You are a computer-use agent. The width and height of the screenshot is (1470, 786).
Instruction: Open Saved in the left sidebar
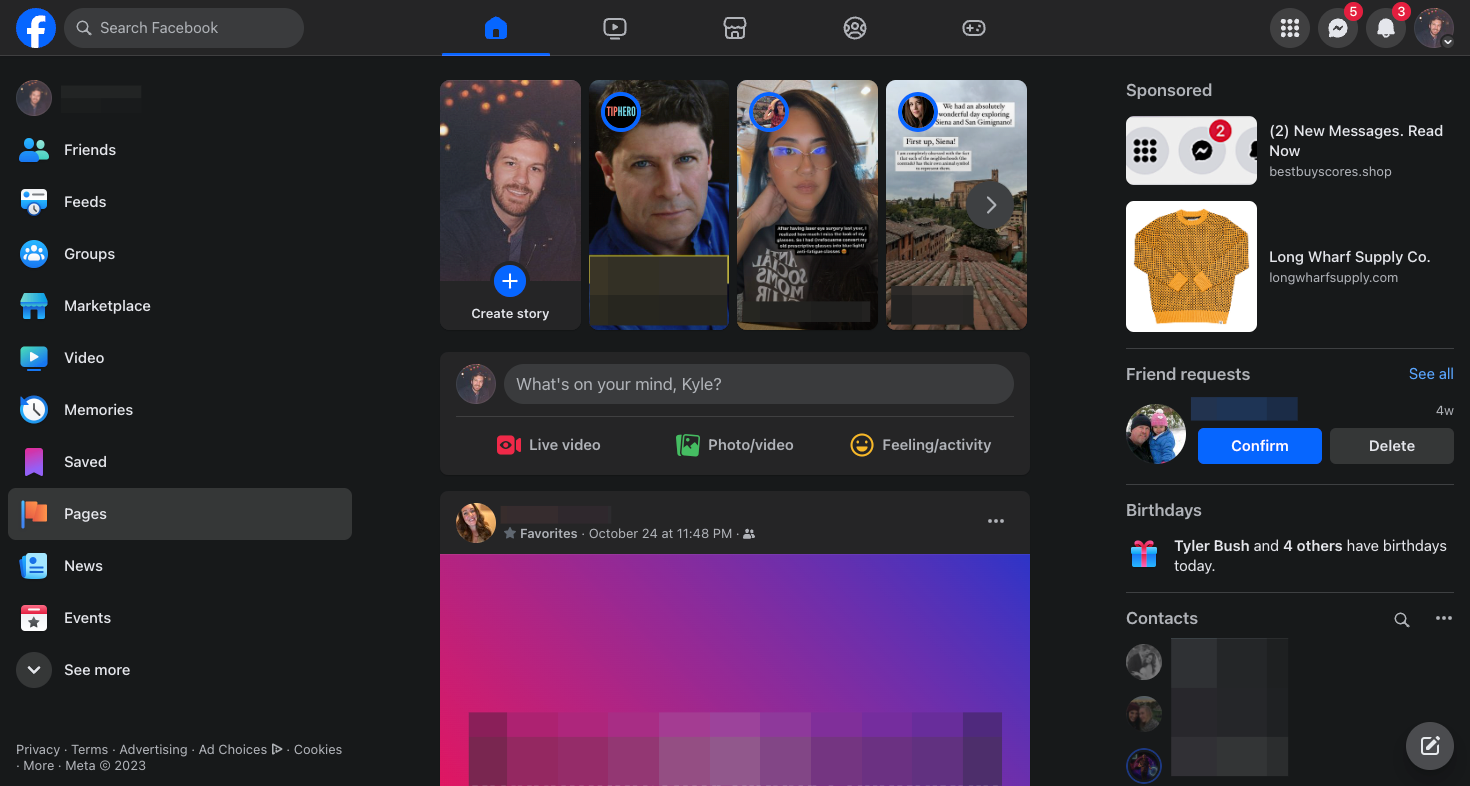pyautogui.click(x=180, y=462)
